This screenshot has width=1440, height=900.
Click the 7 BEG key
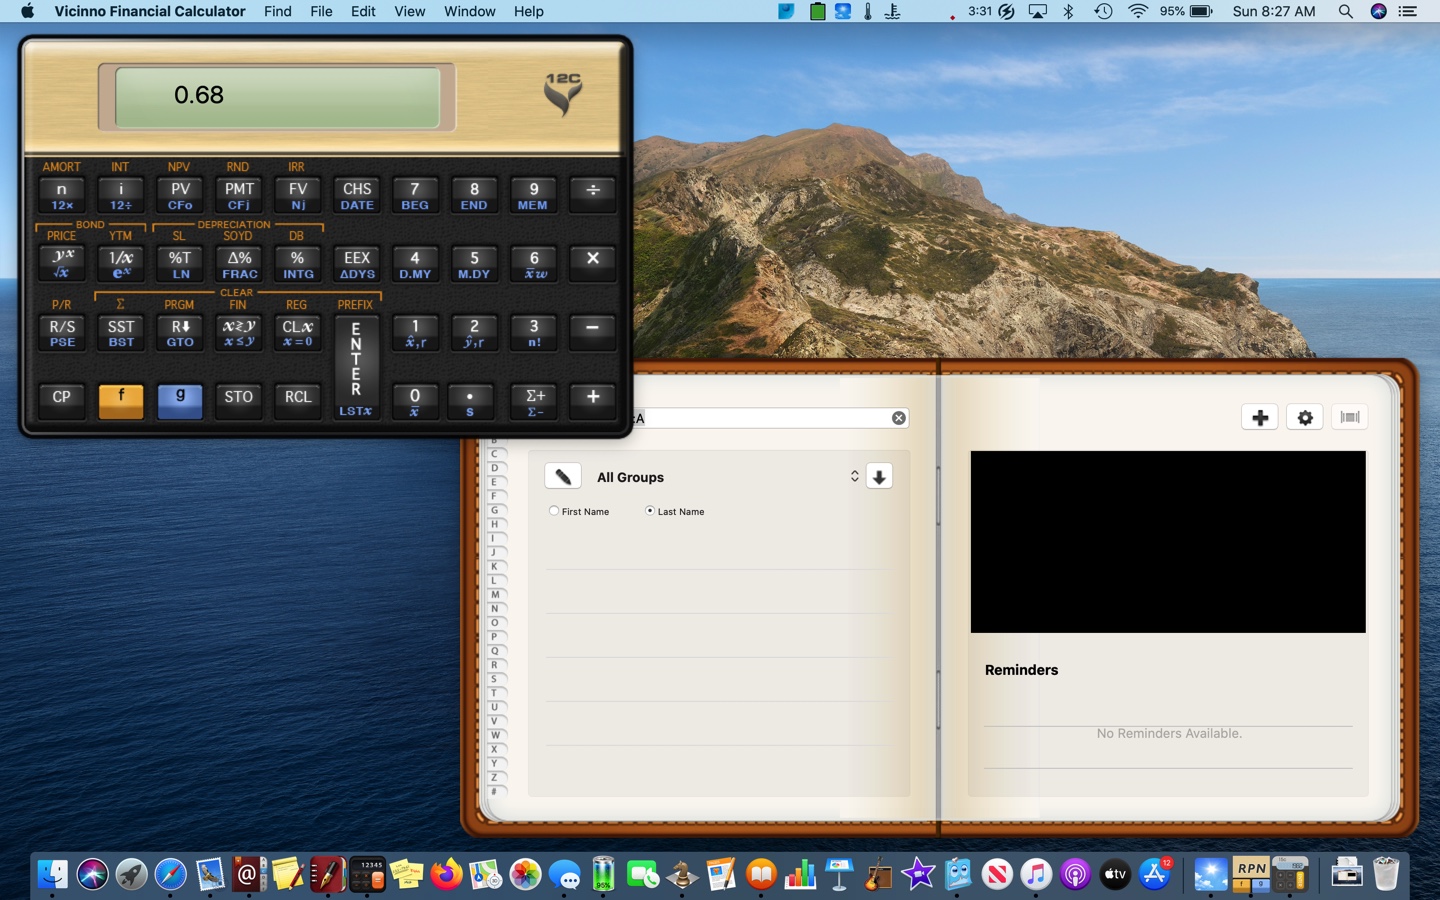coord(415,196)
